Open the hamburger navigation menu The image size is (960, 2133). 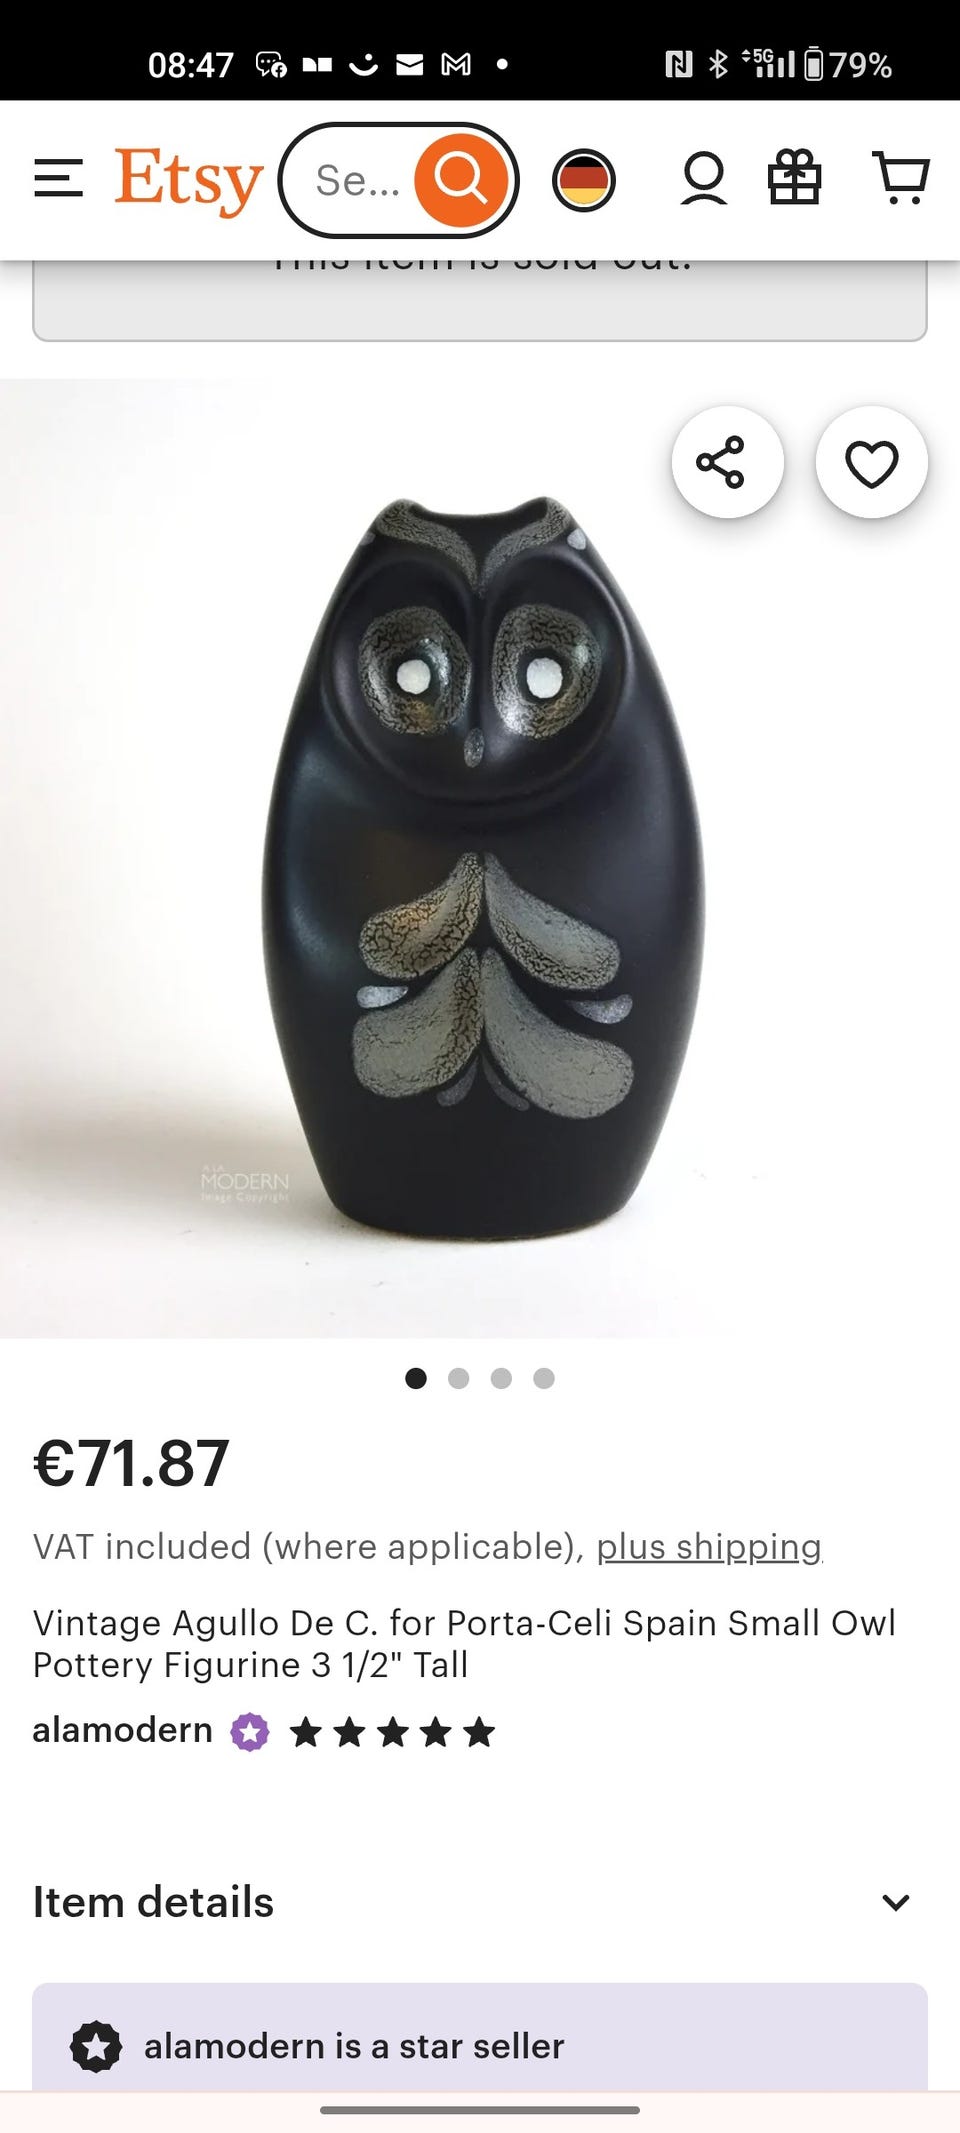pos(58,179)
